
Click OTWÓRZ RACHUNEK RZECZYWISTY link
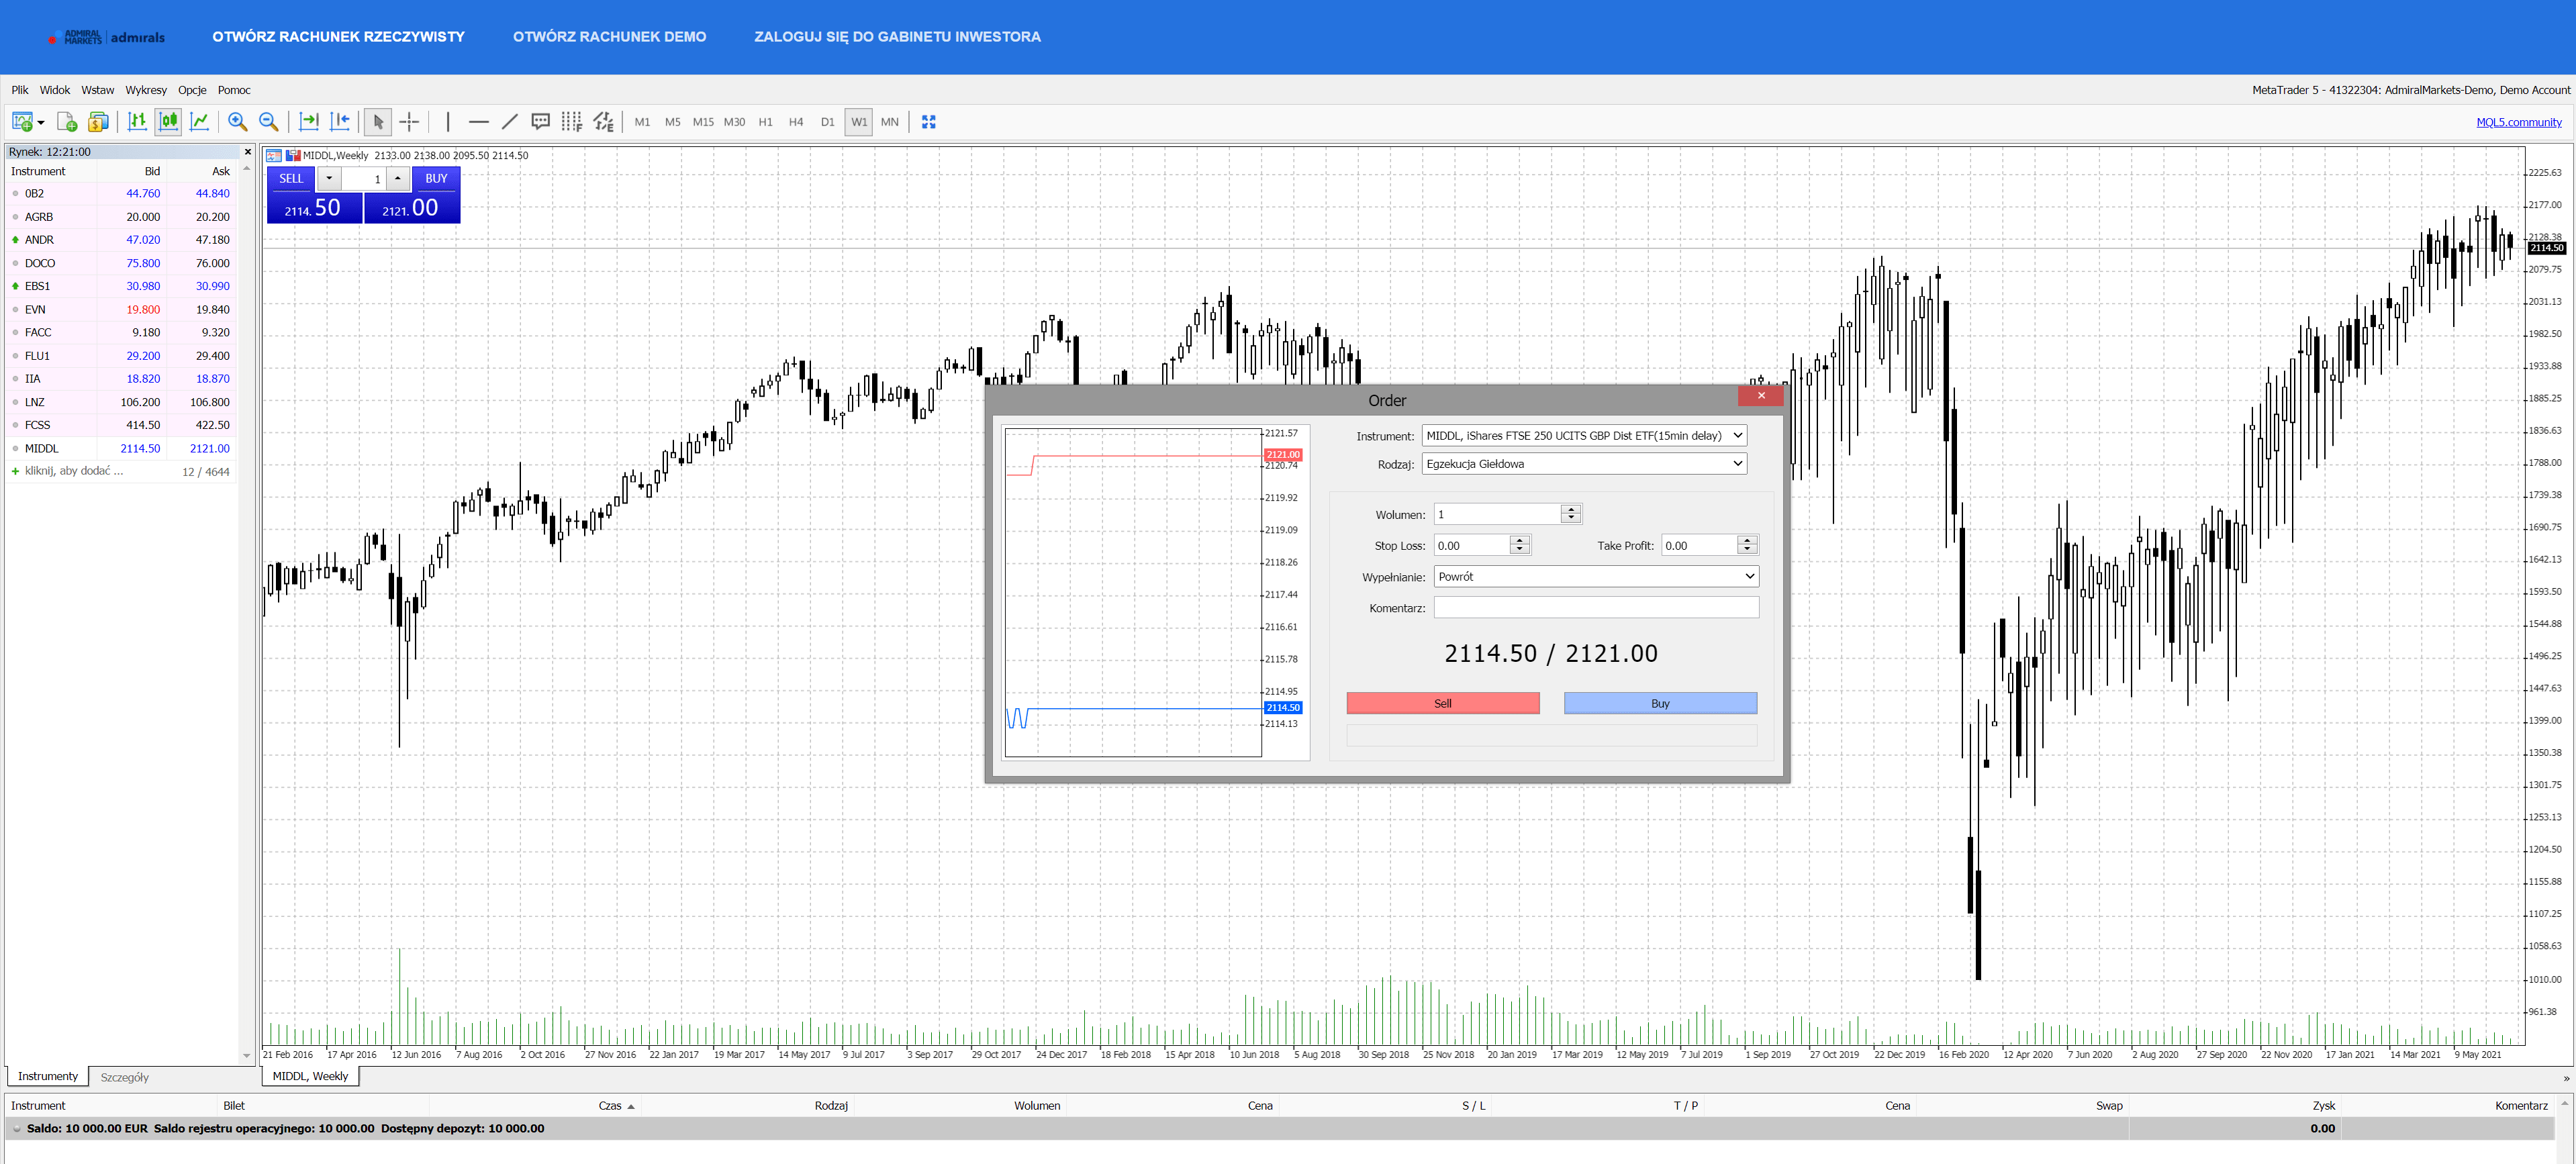click(x=338, y=37)
